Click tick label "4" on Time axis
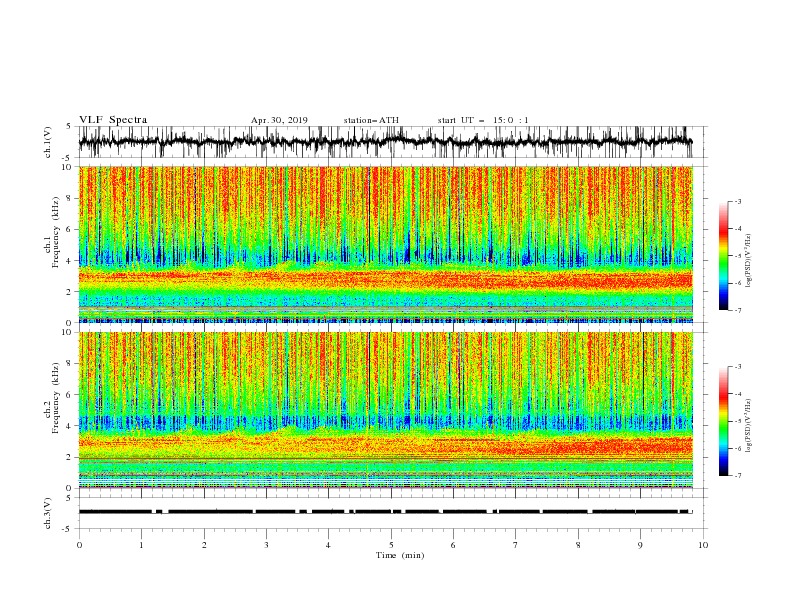This screenshot has height=612, width=792. click(329, 545)
